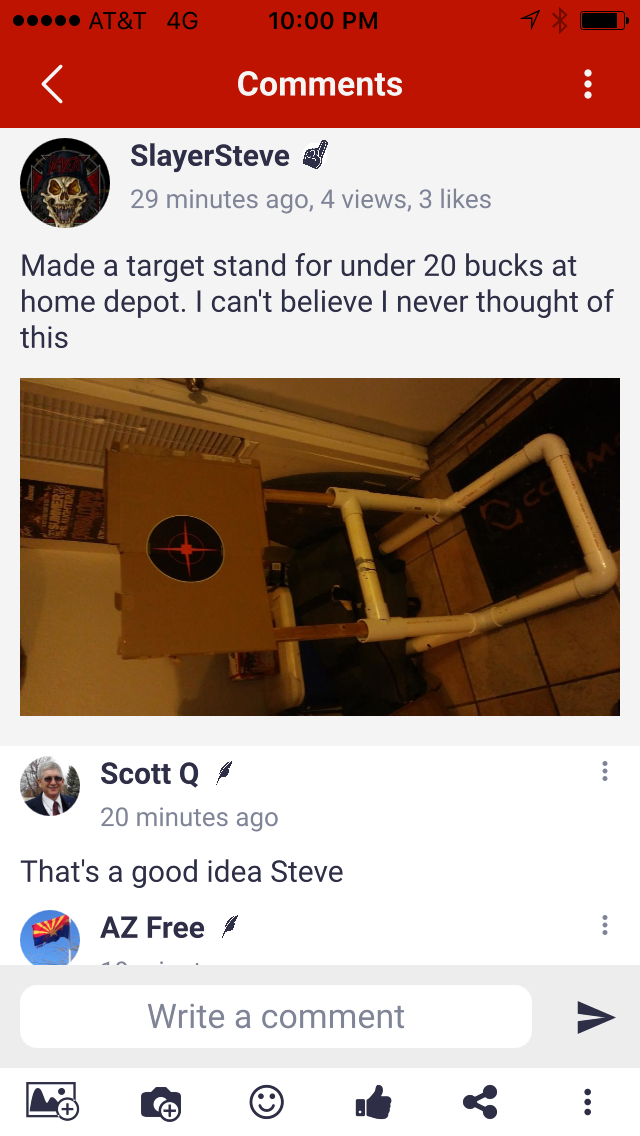Open SlayerSteve's profile by username
640x1136 pixels.
(209, 155)
